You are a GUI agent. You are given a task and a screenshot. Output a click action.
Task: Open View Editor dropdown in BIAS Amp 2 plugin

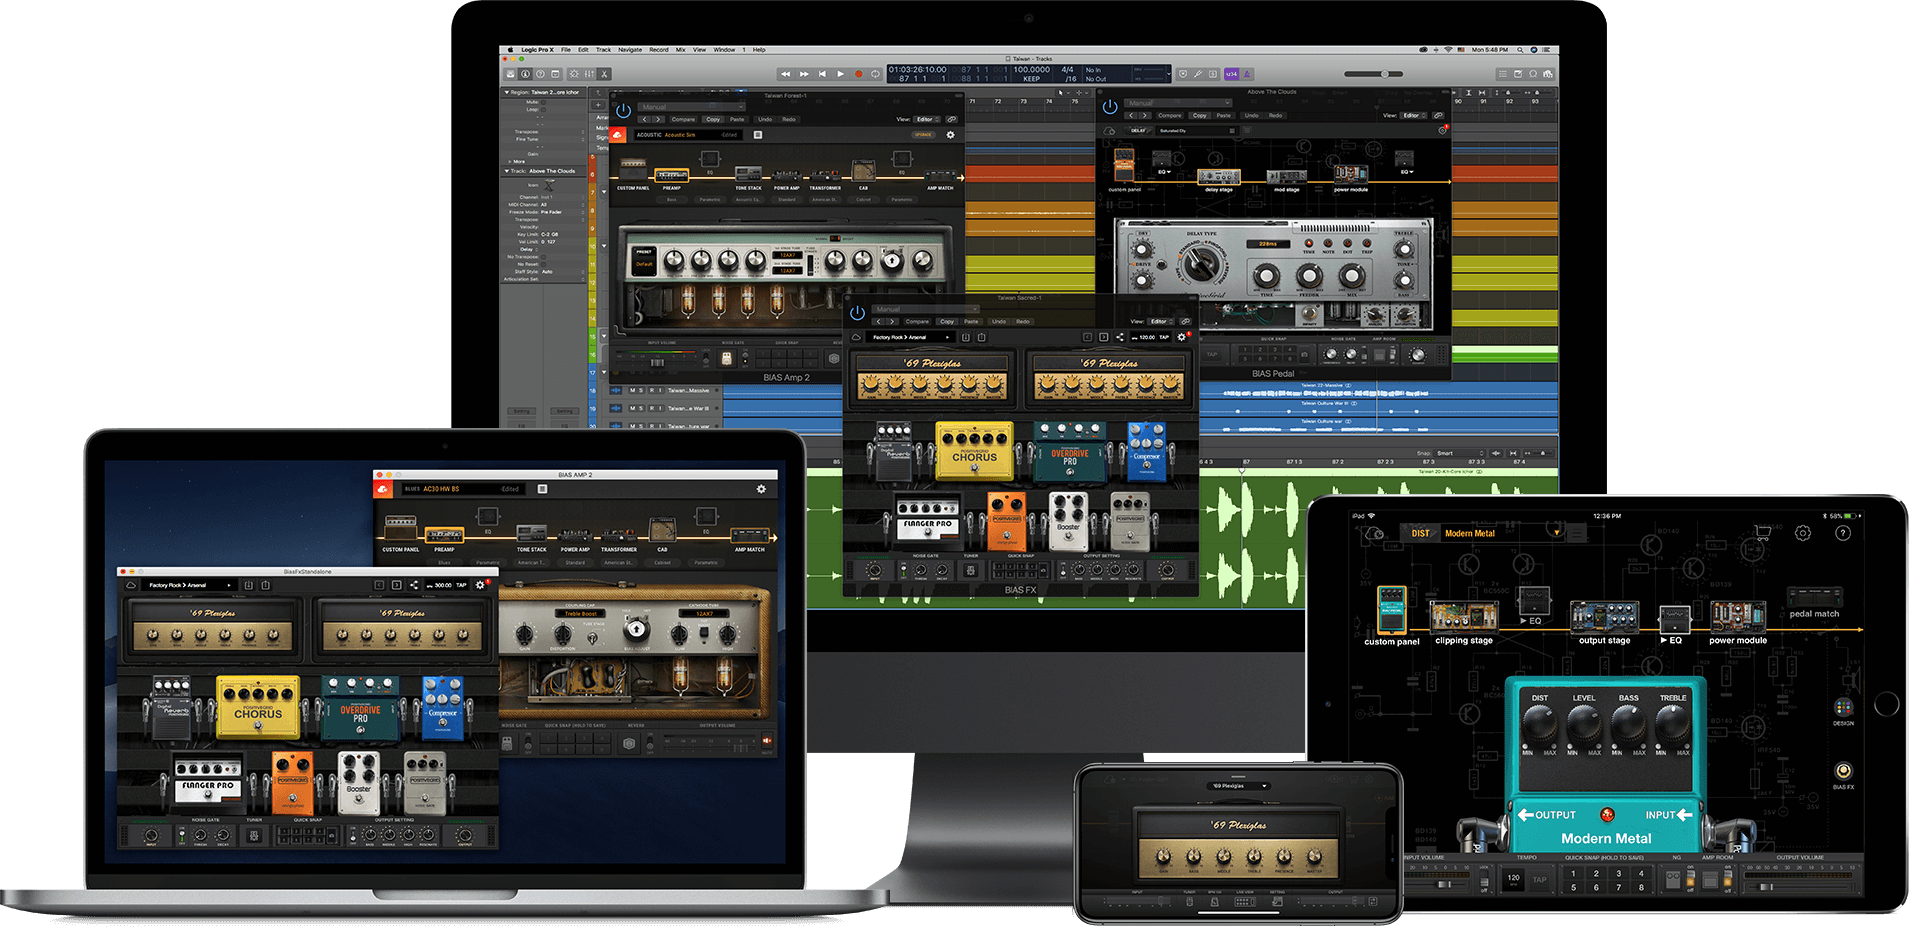(926, 119)
